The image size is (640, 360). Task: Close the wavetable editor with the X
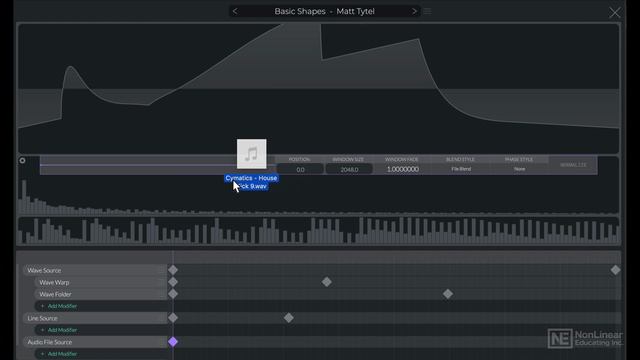coord(614,13)
